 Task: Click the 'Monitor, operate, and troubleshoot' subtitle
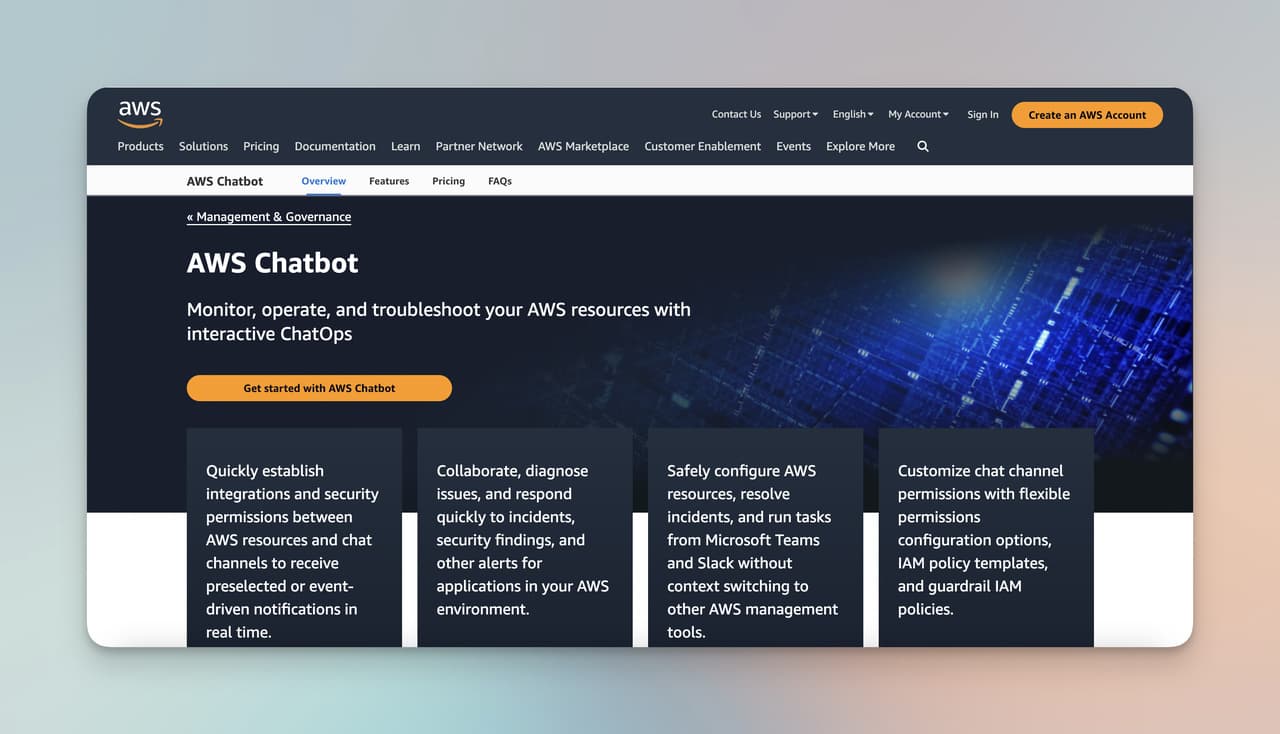438,321
